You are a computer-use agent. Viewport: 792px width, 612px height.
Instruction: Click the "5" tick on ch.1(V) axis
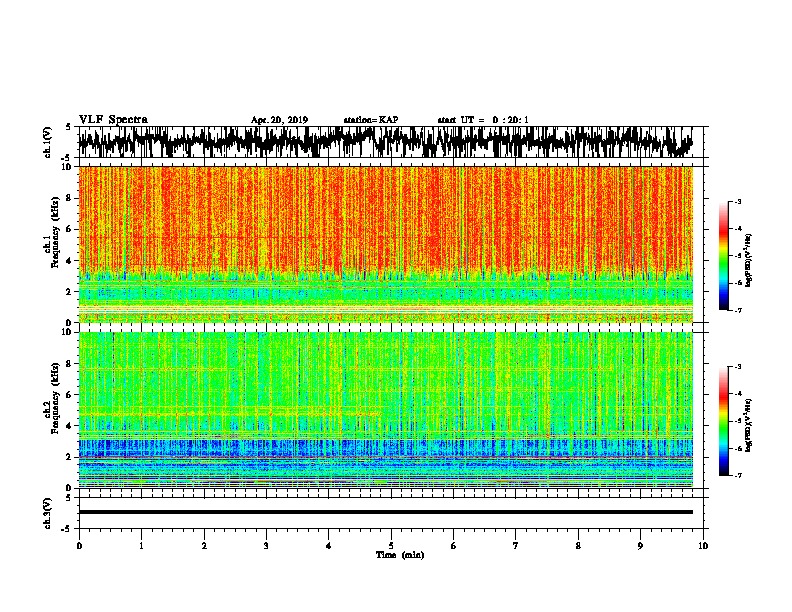[69, 127]
